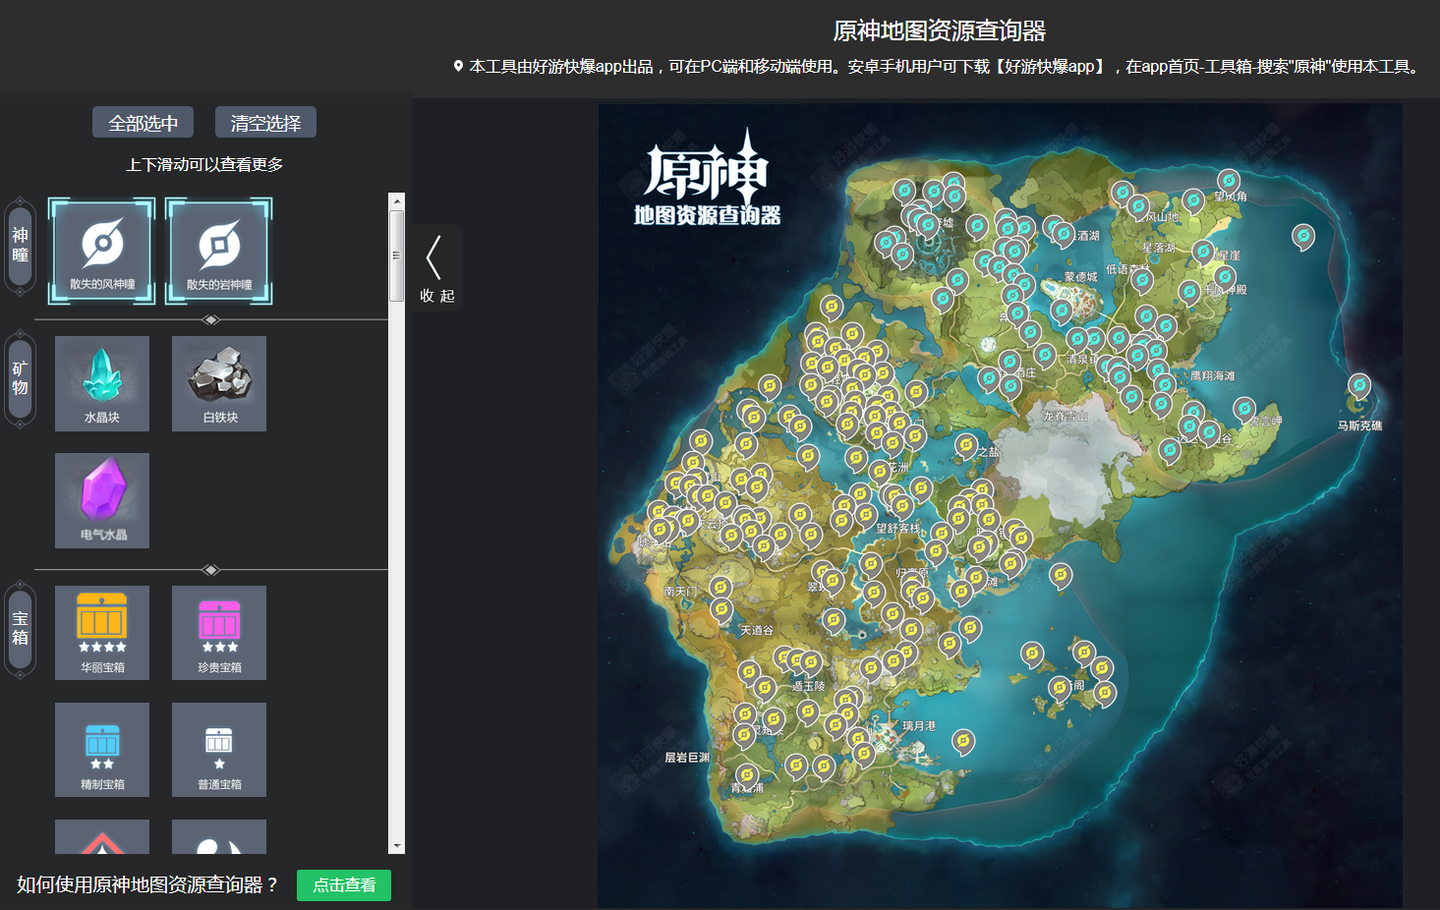Click the green 点击查看 button
The height and width of the screenshot is (910, 1440).
(x=344, y=885)
